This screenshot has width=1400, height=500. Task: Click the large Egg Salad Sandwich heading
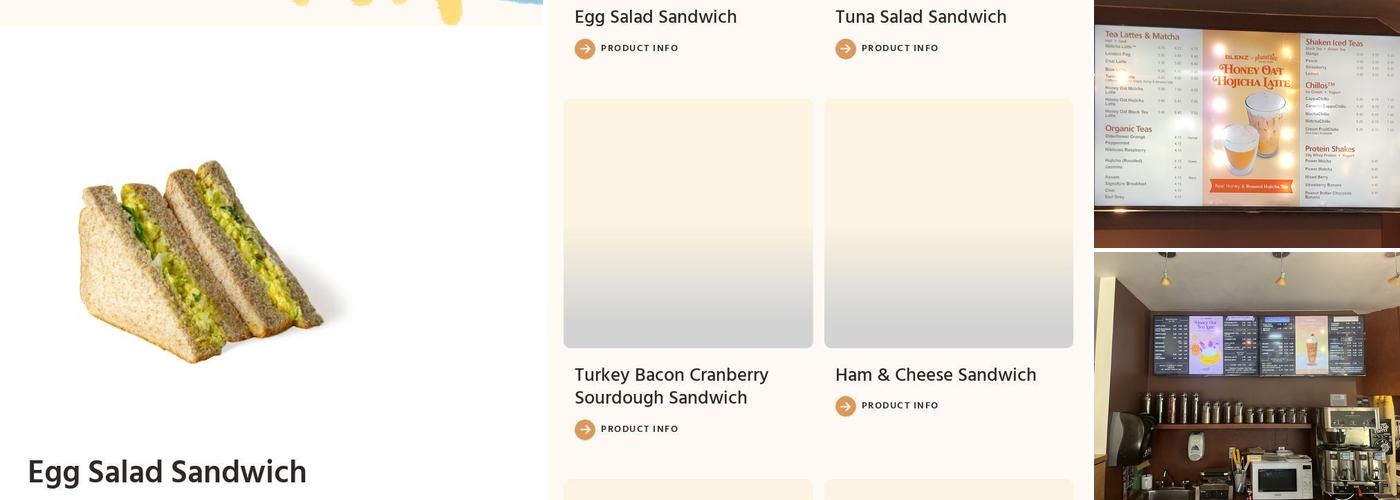click(x=167, y=472)
